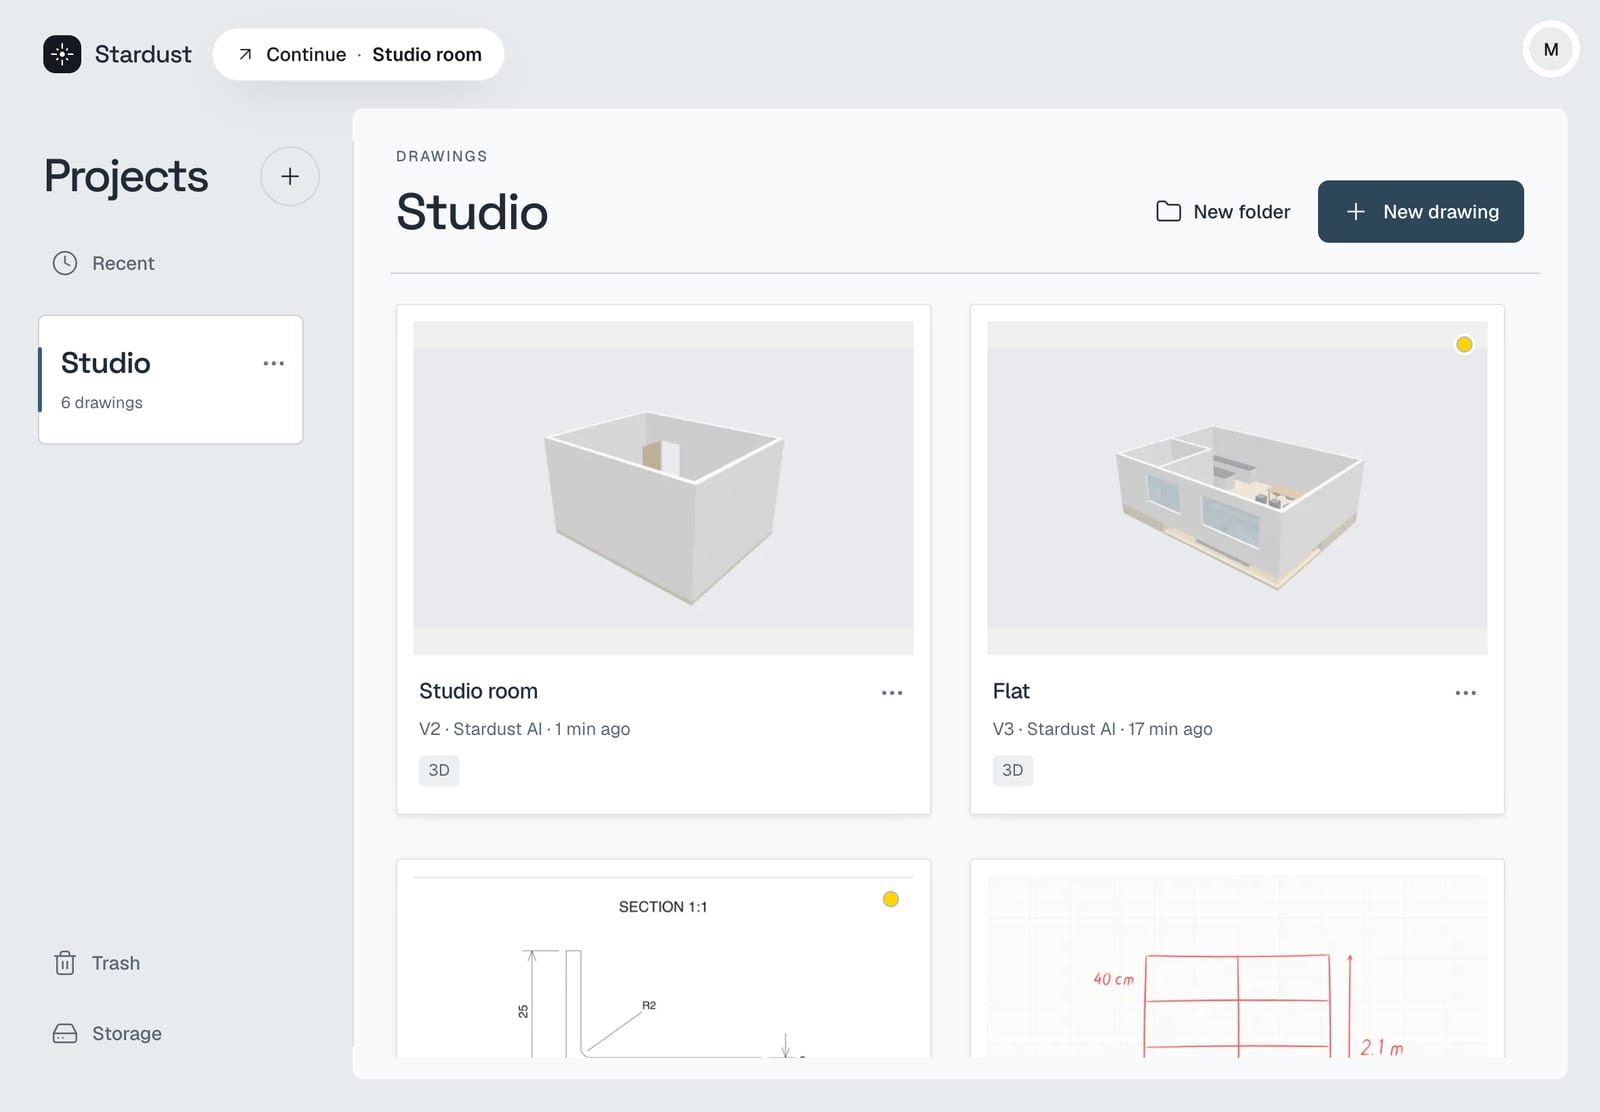Click the Studio room drawing title
1600x1112 pixels.
478,691
